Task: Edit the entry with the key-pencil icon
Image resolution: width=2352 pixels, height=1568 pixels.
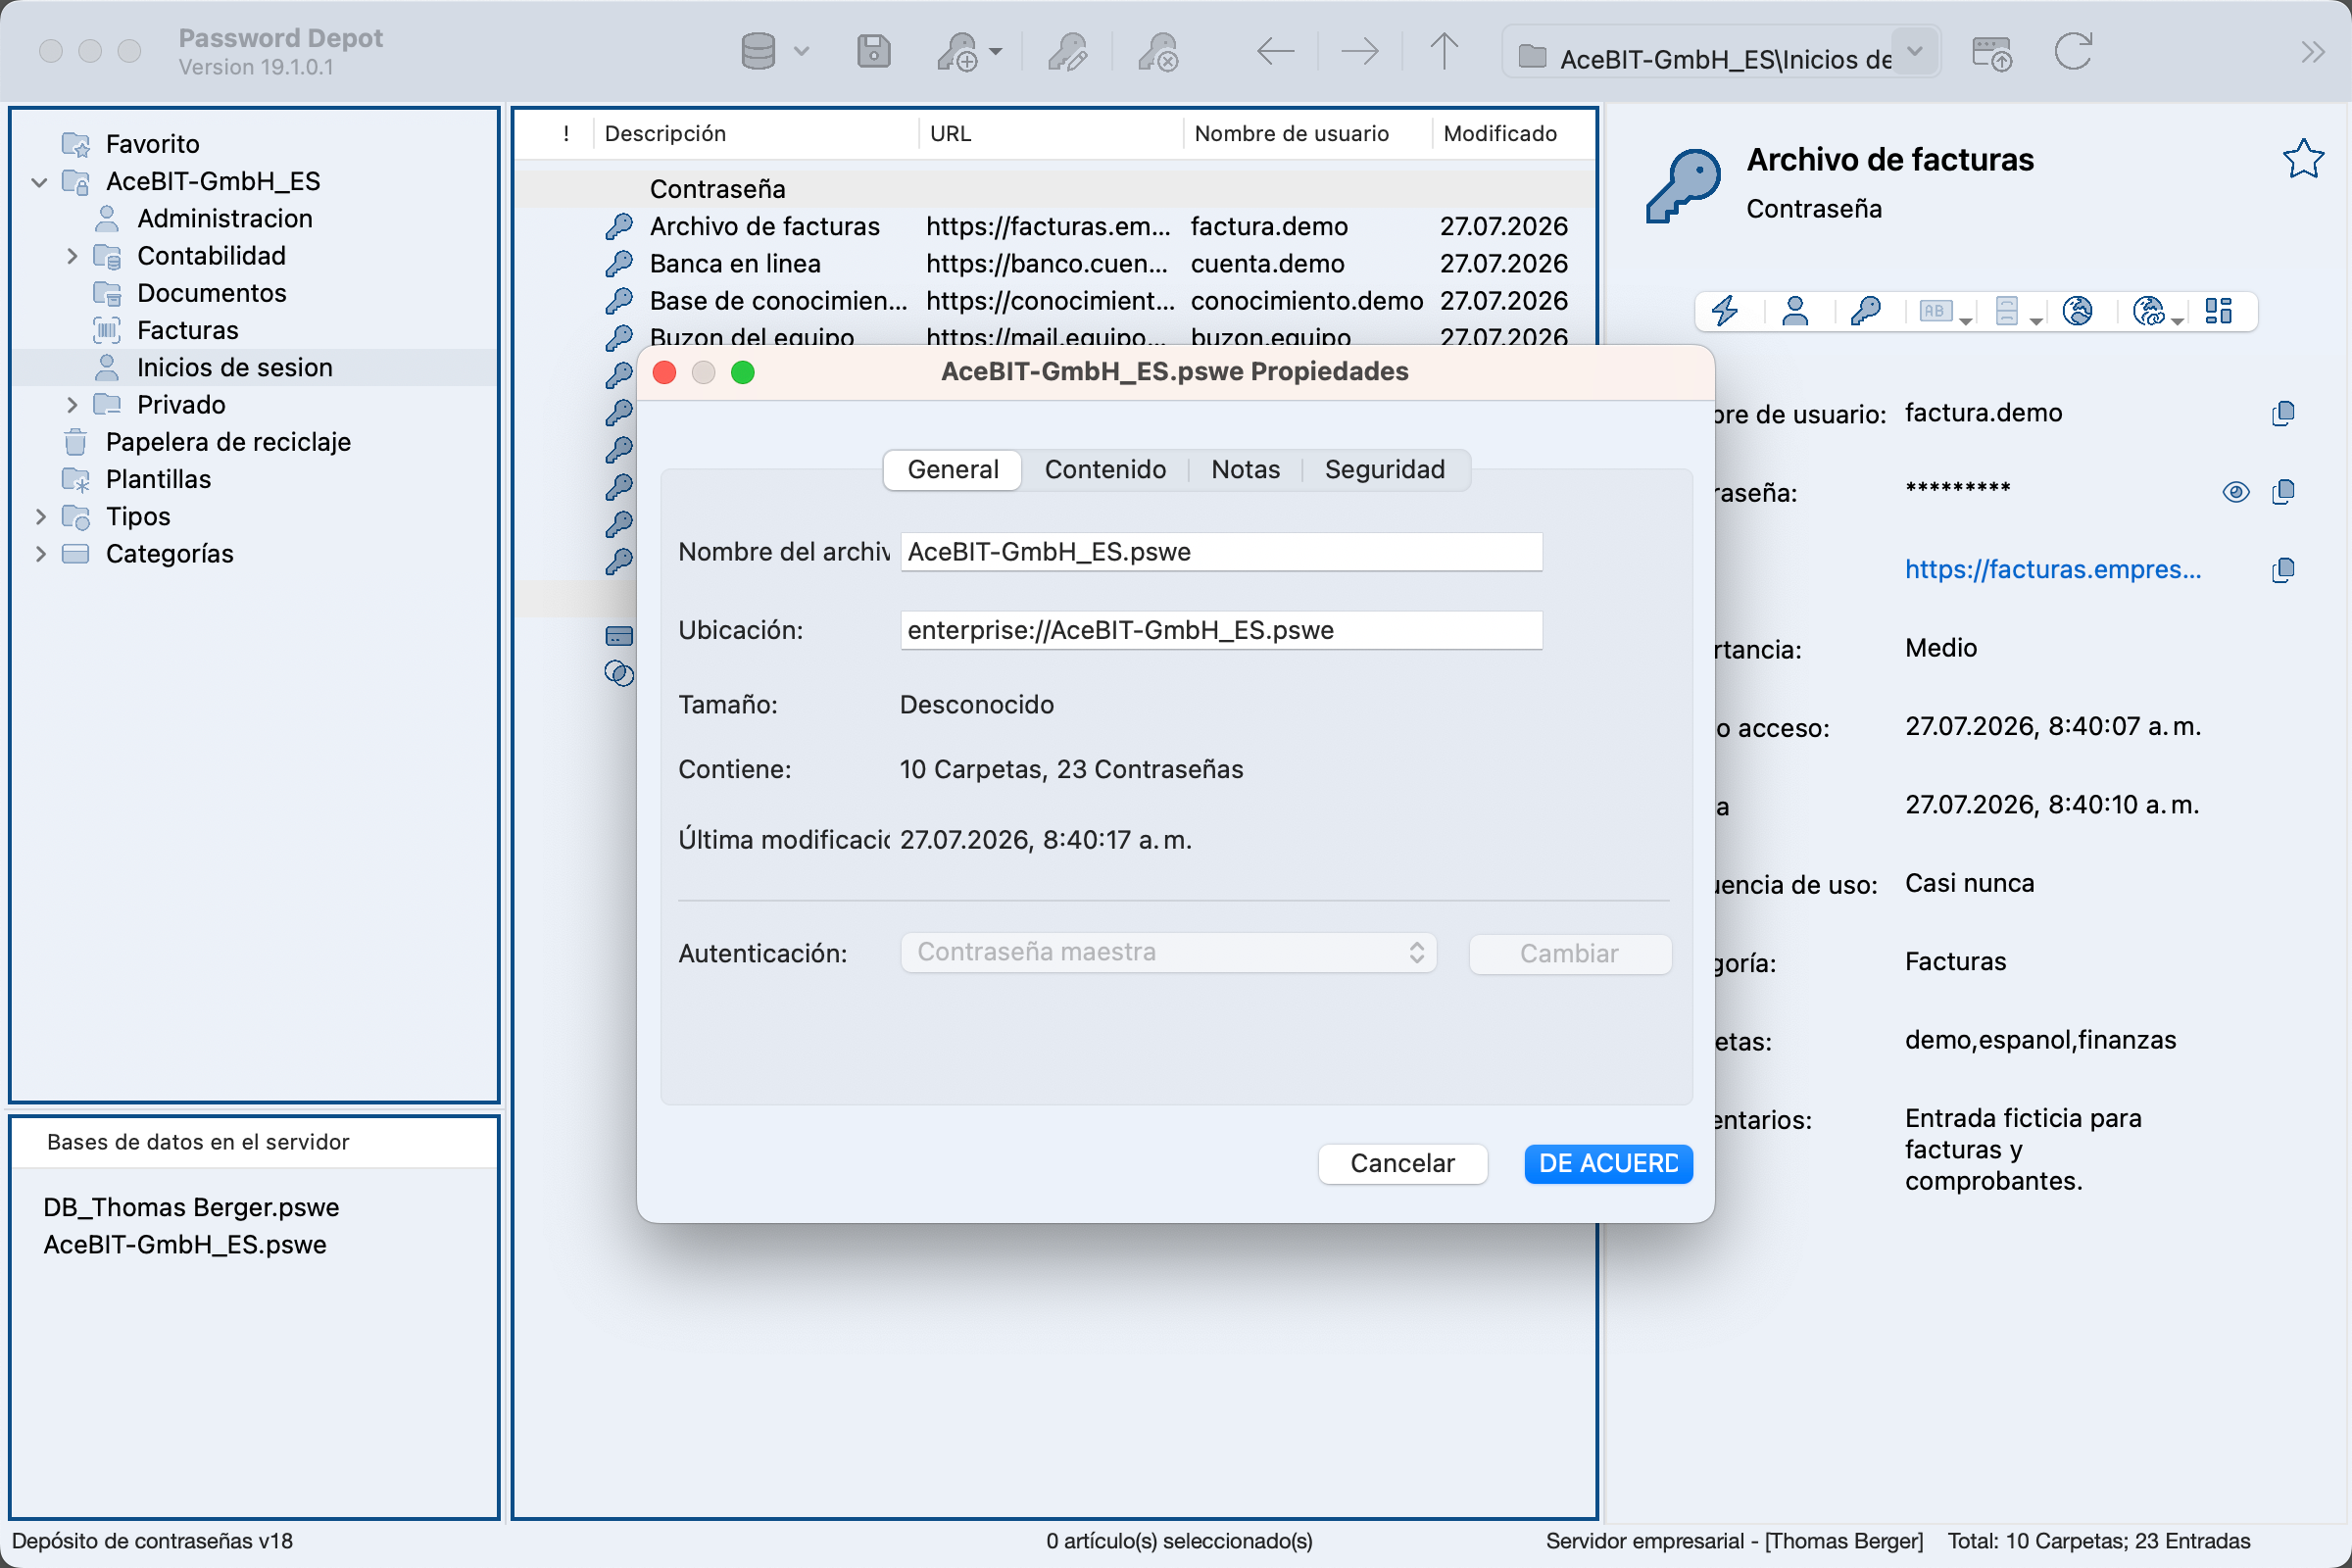Action: (x=1067, y=51)
